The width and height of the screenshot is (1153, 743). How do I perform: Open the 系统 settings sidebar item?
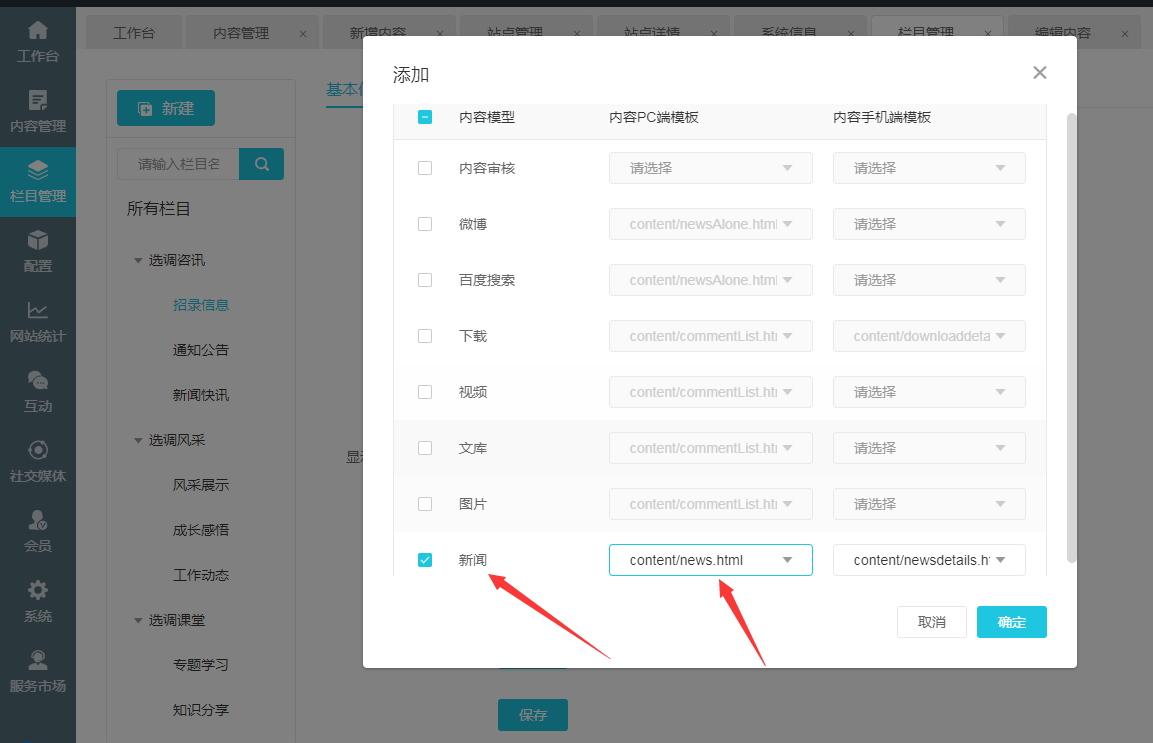[38, 601]
